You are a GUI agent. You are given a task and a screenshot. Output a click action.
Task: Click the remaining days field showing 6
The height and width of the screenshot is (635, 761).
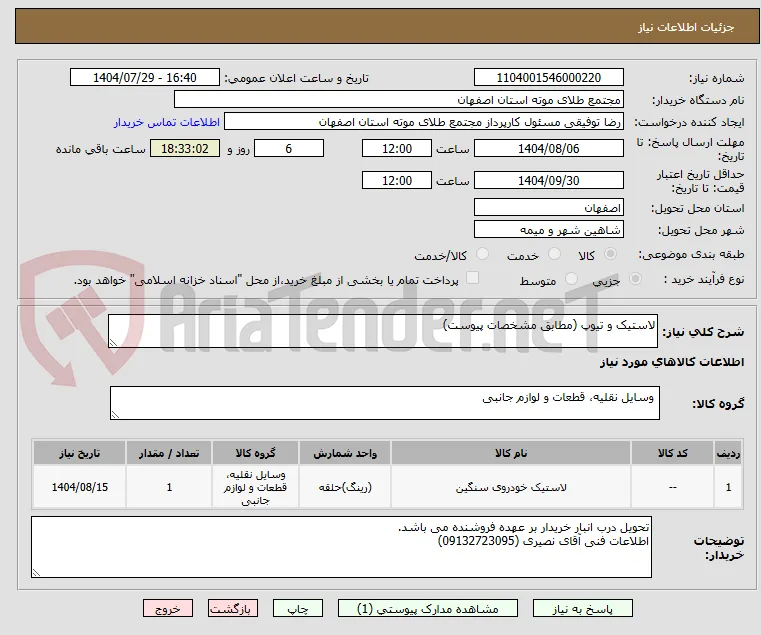(x=289, y=149)
